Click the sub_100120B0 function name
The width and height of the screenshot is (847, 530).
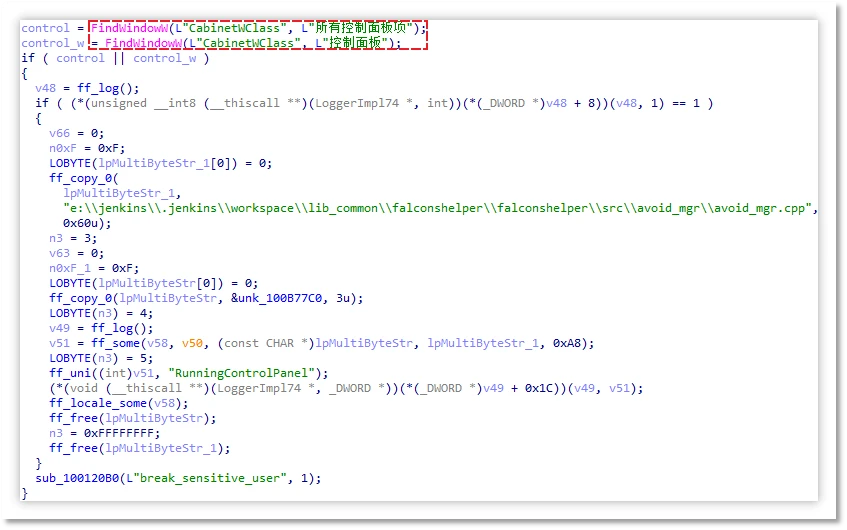[77, 479]
